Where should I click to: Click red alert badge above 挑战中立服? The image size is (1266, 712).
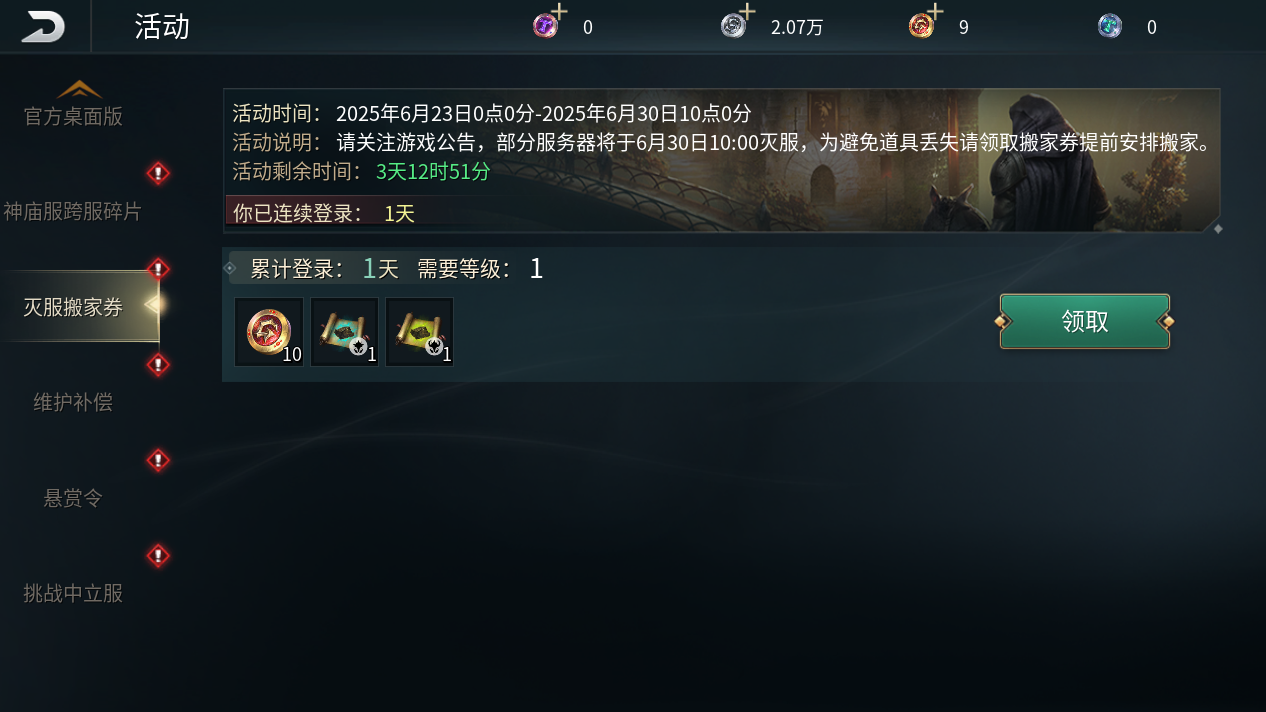pyautogui.click(x=158, y=556)
